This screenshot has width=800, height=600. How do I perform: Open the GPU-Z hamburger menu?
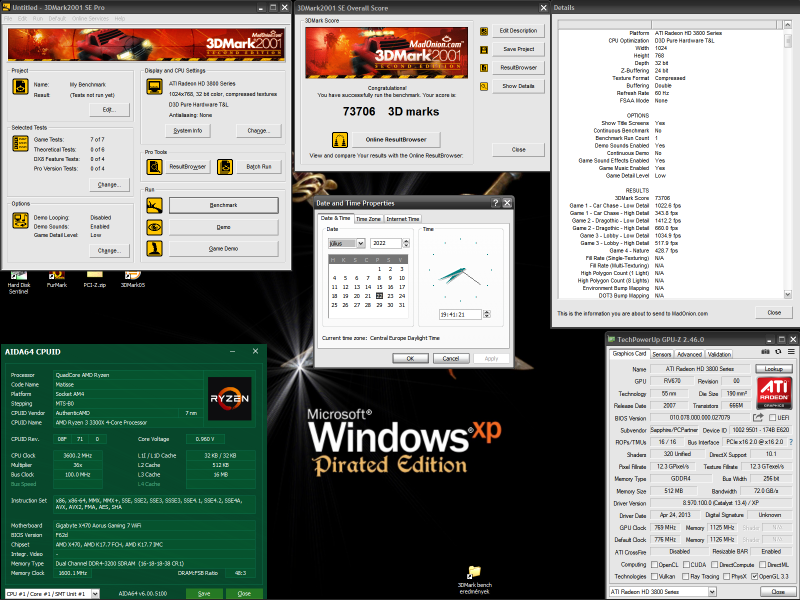791,352
